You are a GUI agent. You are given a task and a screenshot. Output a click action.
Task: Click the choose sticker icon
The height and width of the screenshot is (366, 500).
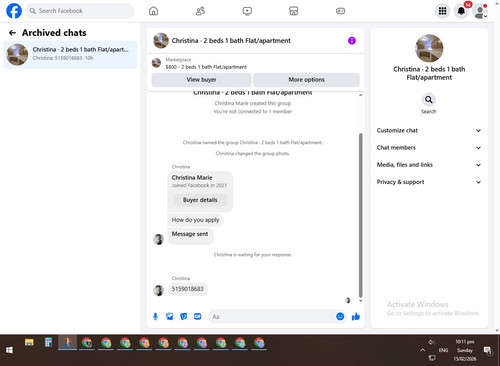click(x=184, y=316)
